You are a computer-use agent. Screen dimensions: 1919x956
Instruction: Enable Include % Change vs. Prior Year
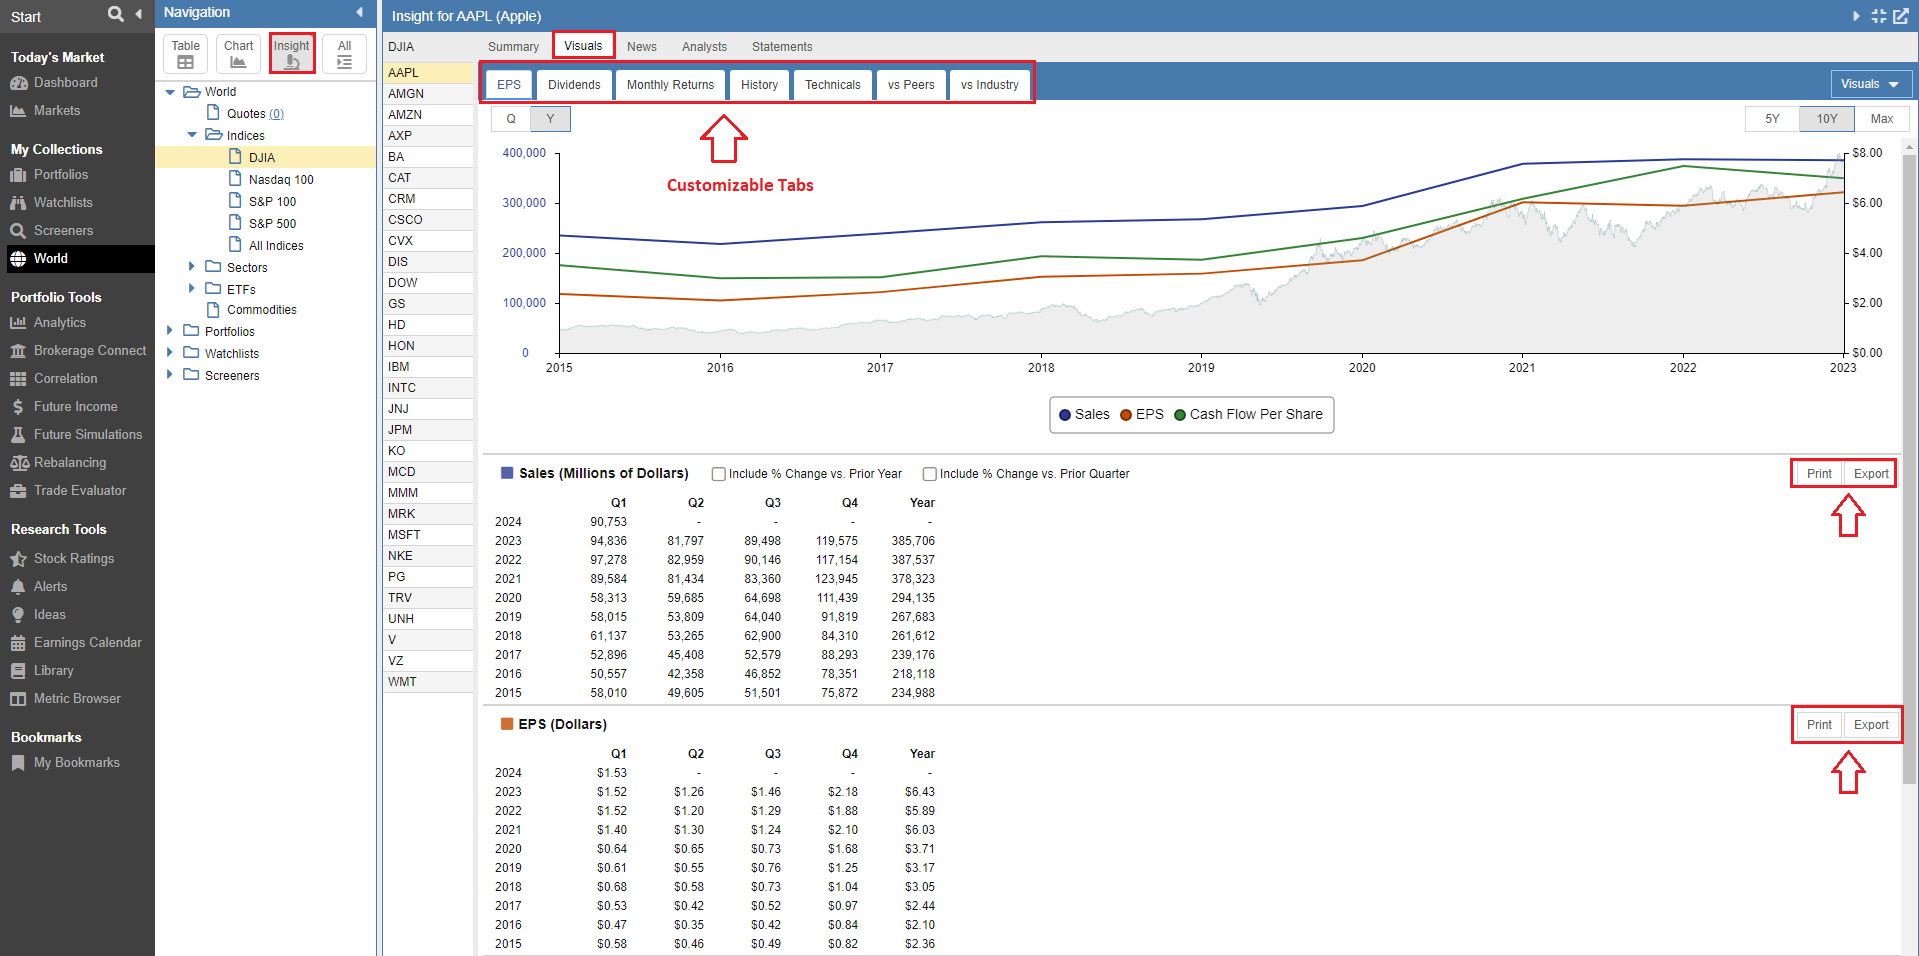click(718, 474)
